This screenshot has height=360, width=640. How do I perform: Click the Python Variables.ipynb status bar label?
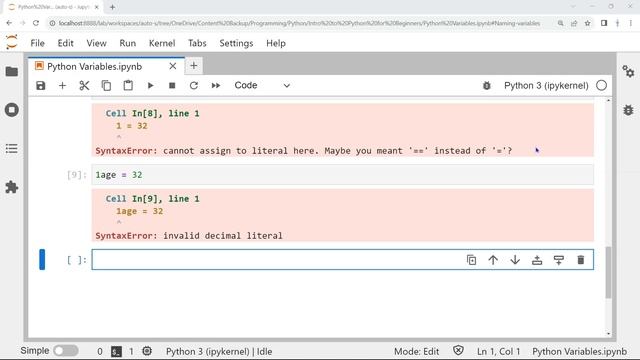click(580, 351)
